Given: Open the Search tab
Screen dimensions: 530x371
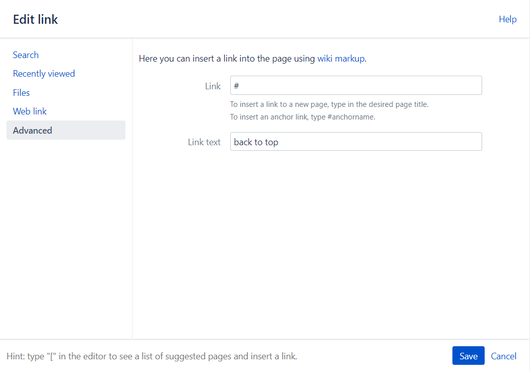Looking at the screenshot, I should 26,55.
